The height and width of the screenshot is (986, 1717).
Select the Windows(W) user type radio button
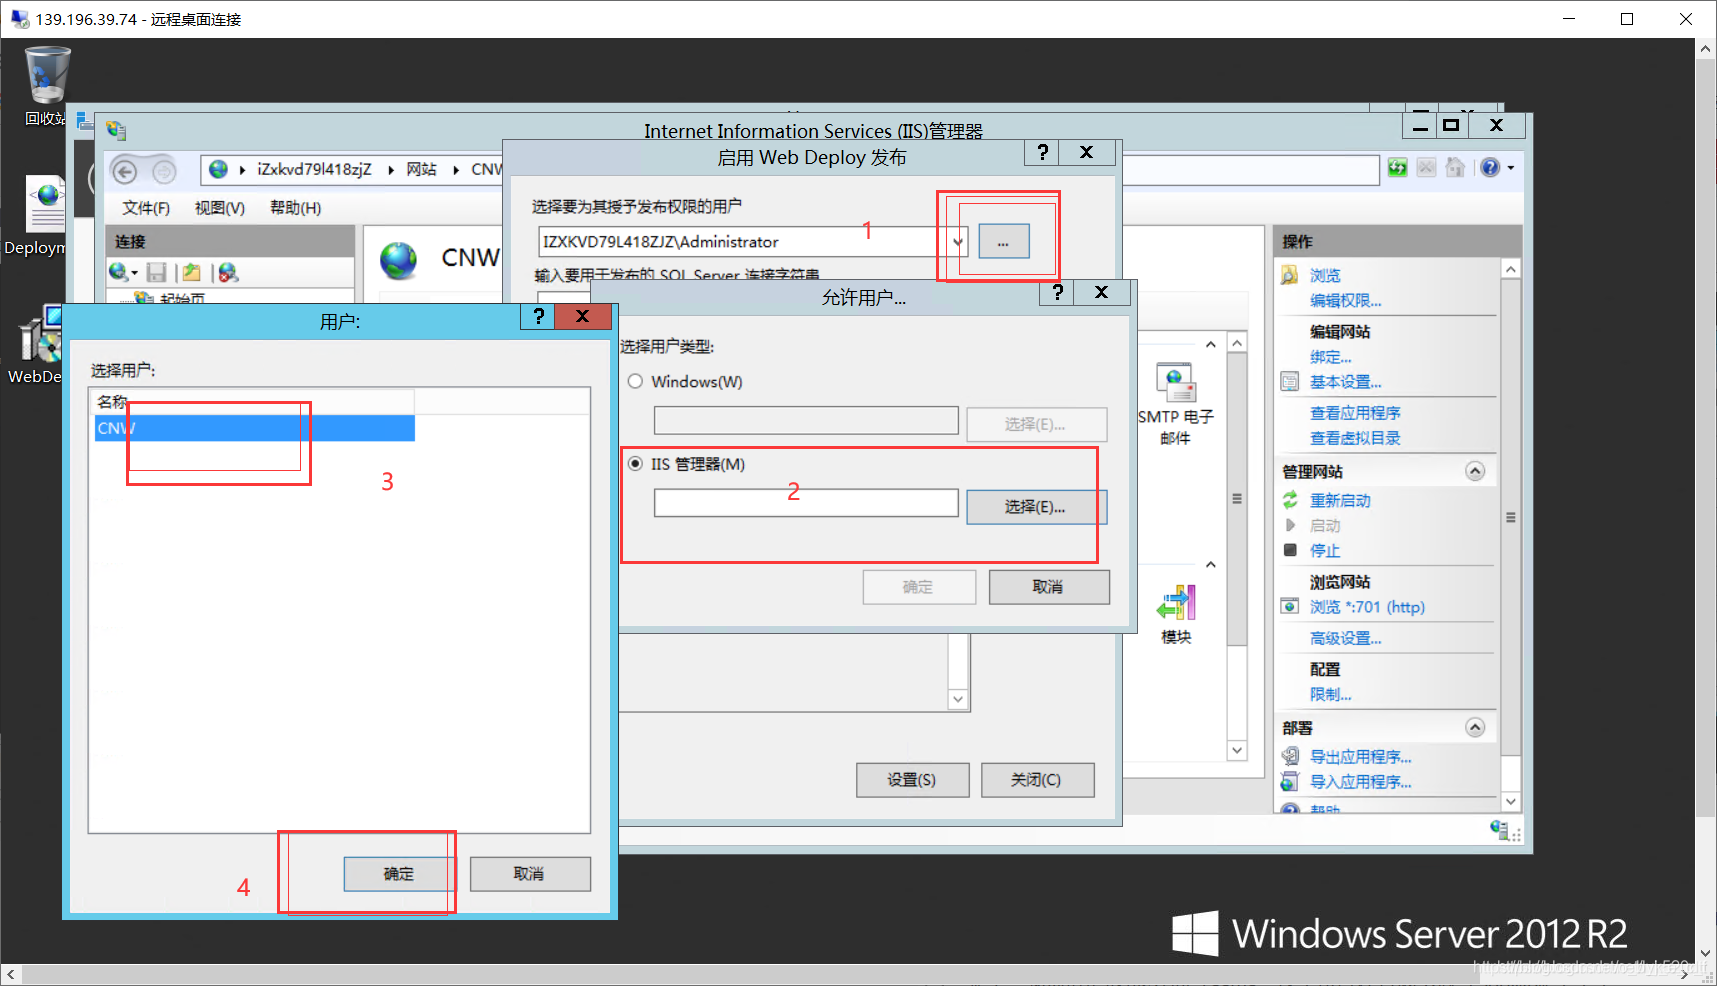(635, 381)
